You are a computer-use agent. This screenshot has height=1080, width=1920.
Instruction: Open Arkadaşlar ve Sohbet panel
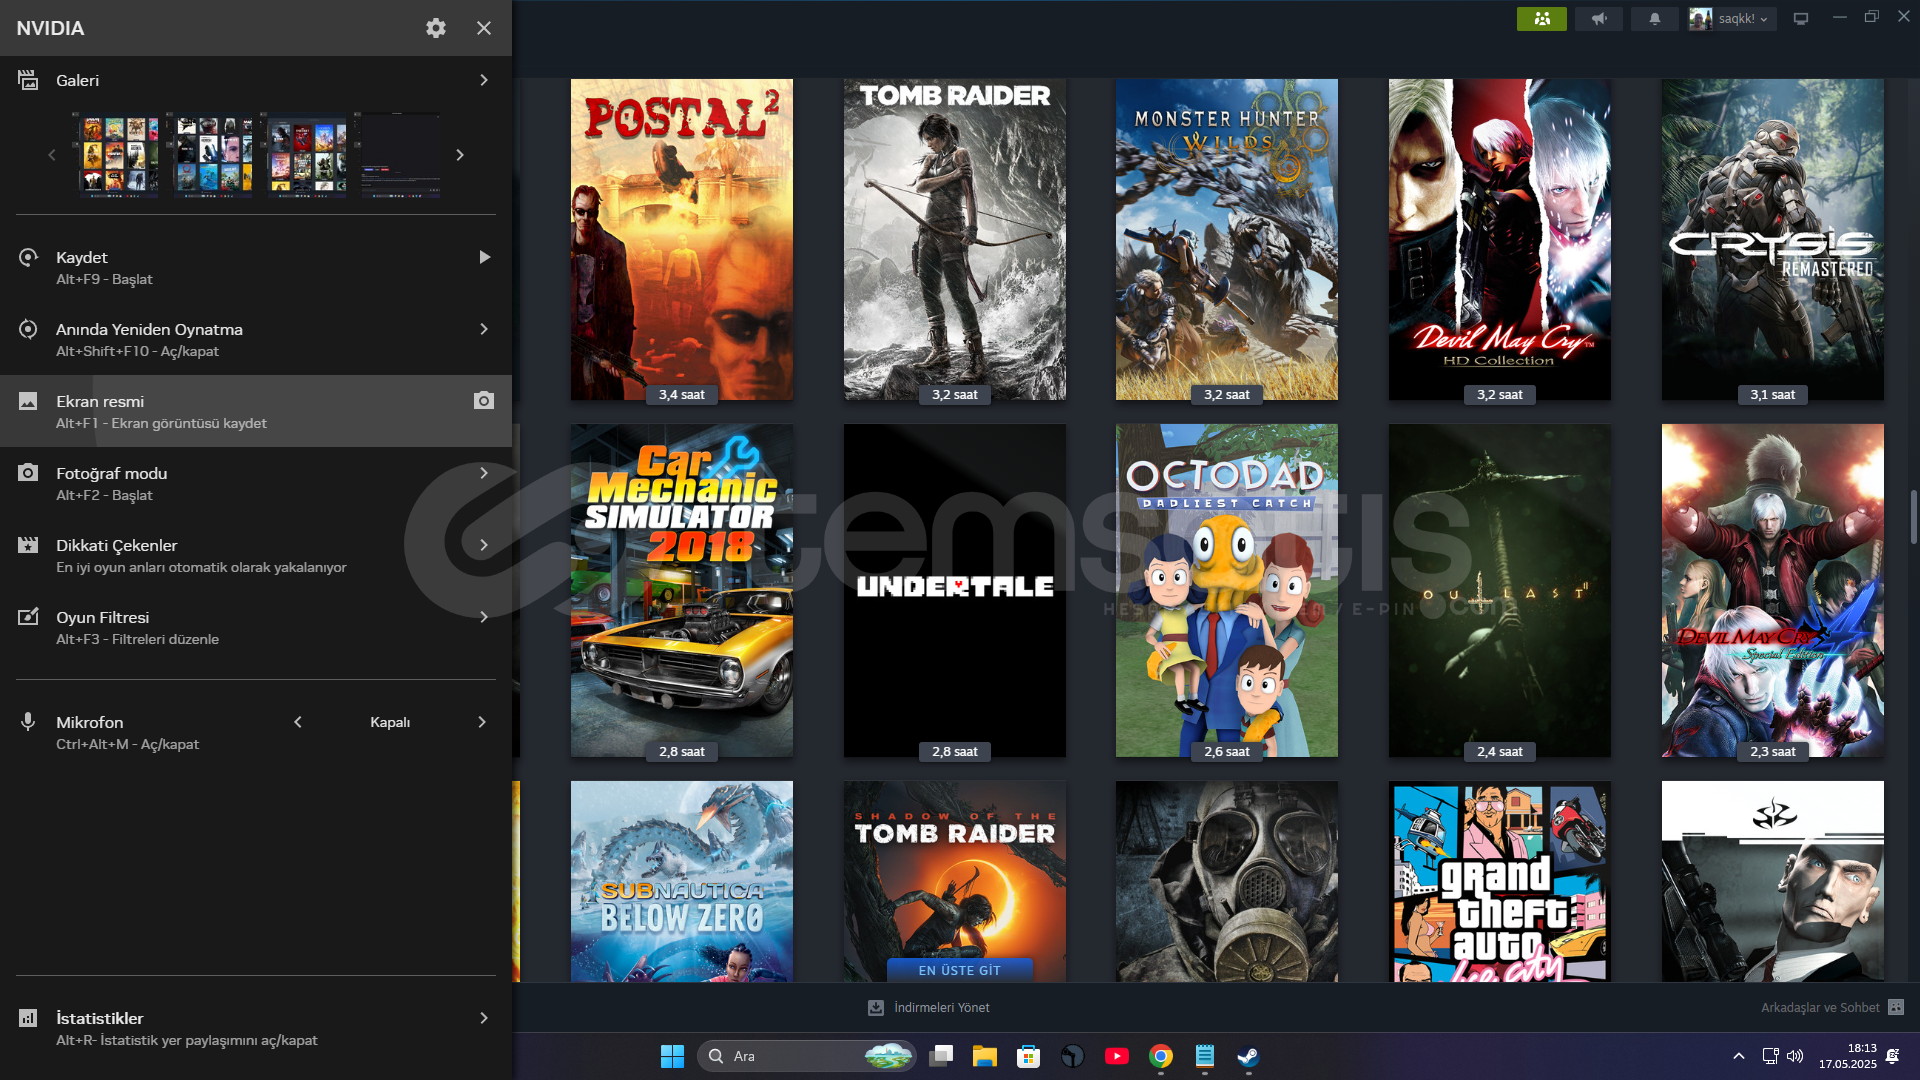[1832, 1007]
